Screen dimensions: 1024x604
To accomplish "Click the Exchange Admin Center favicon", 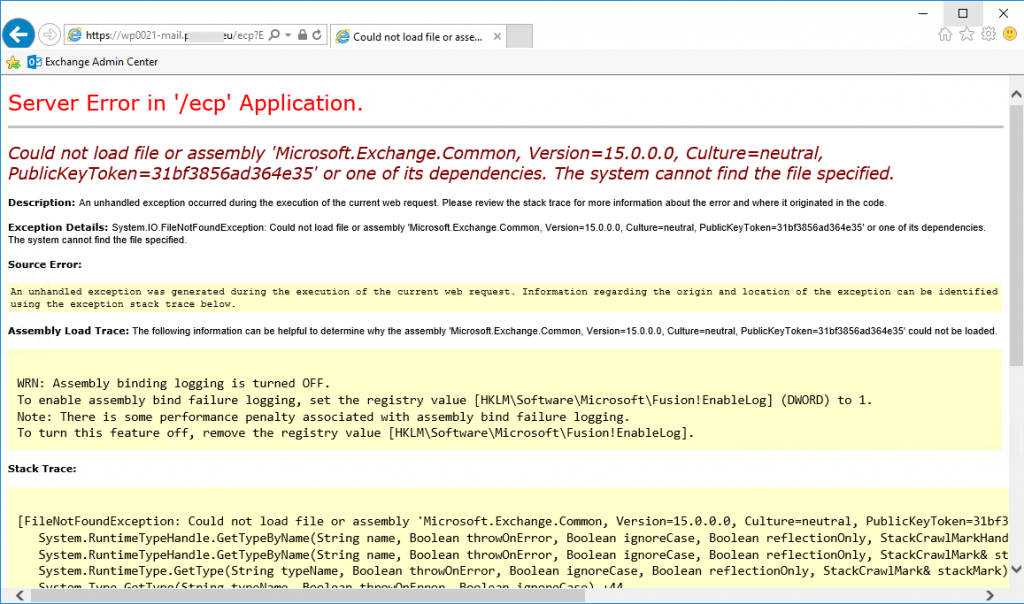I will pos(34,61).
